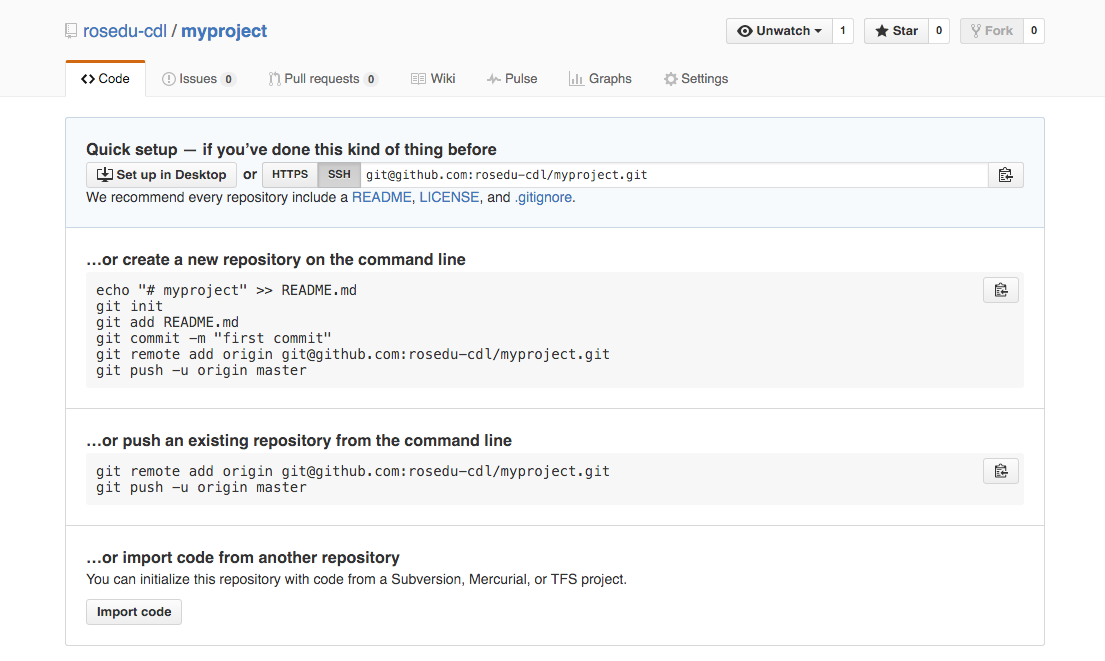Click the git@github.com clone URL field
The height and width of the screenshot is (661, 1105).
674,175
